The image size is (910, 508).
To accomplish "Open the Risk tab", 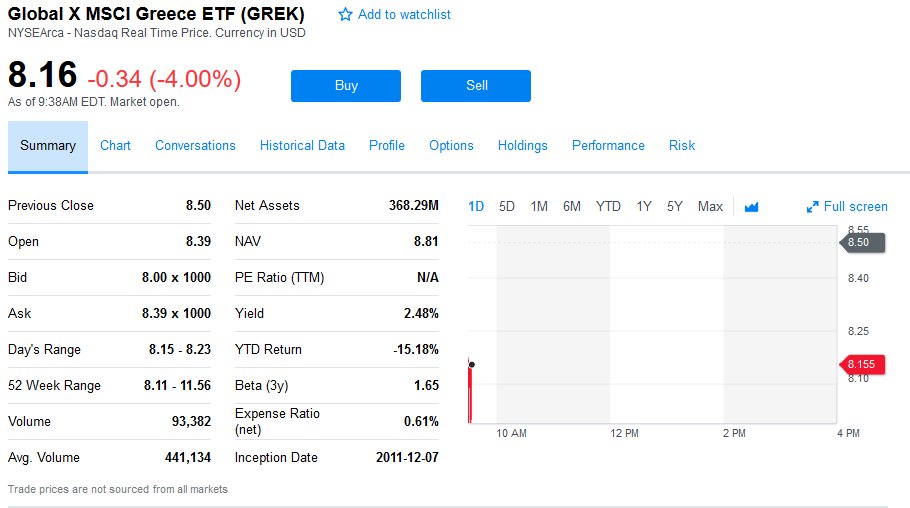I will [682, 146].
